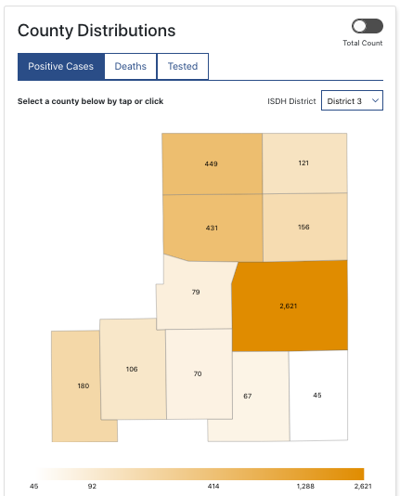Click the county showing 79 cases
400x496 pixels.
coord(196,292)
